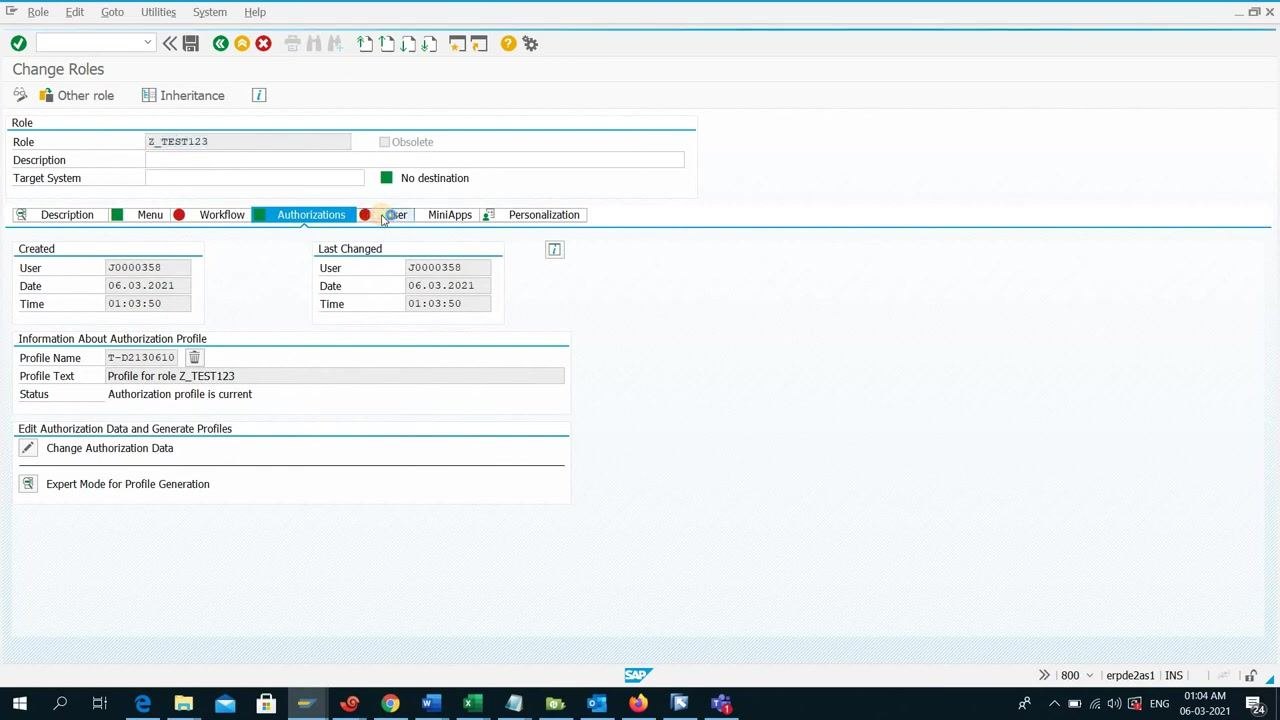Click the information icon beside Inheritance
The width and height of the screenshot is (1280, 720).
click(x=259, y=95)
